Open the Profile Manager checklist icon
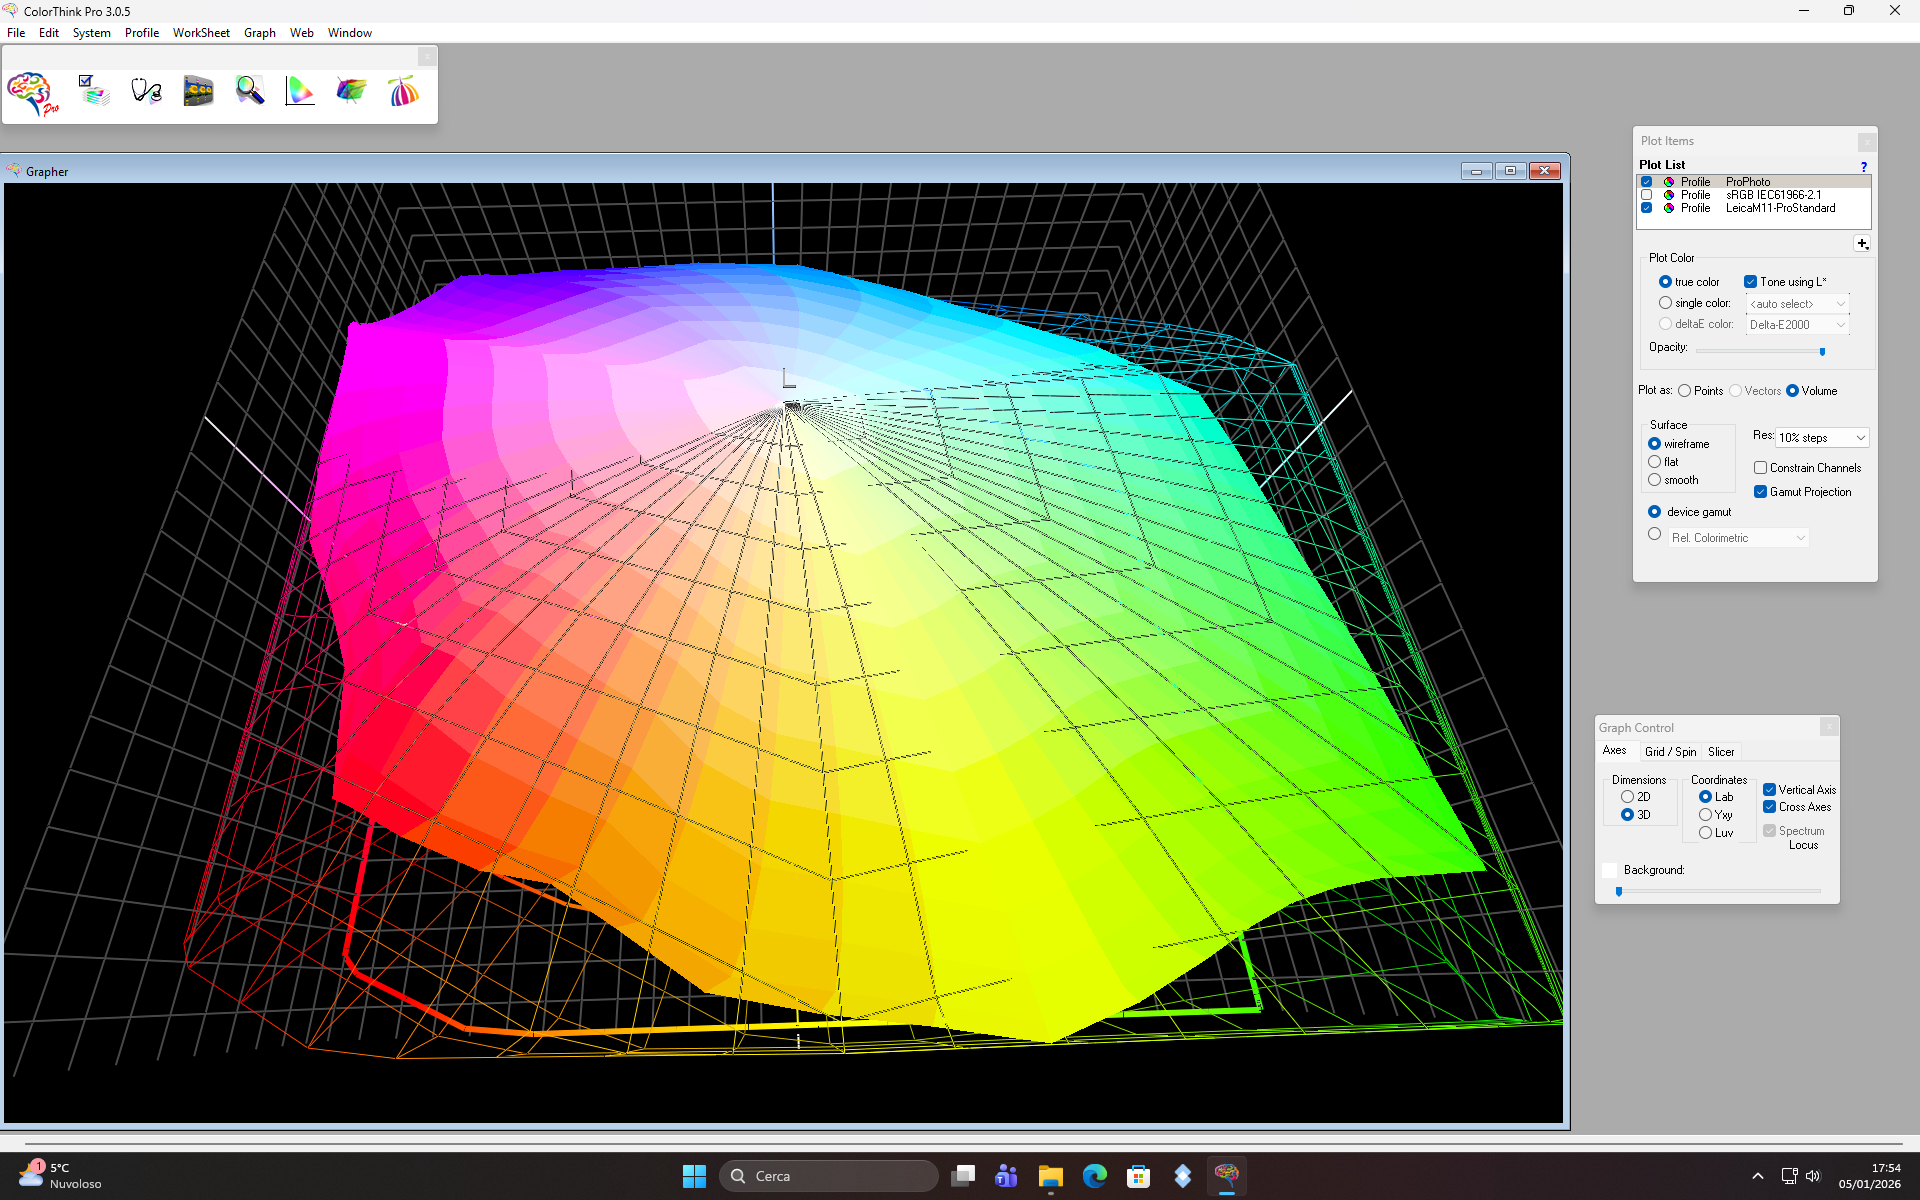Image resolution: width=1920 pixels, height=1200 pixels. 94,91
